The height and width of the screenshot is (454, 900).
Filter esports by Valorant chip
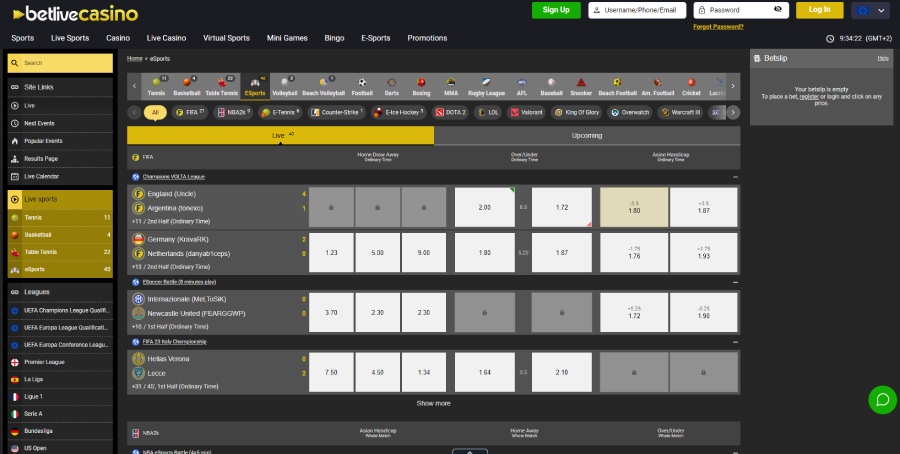pyautogui.click(x=527, y=112)
